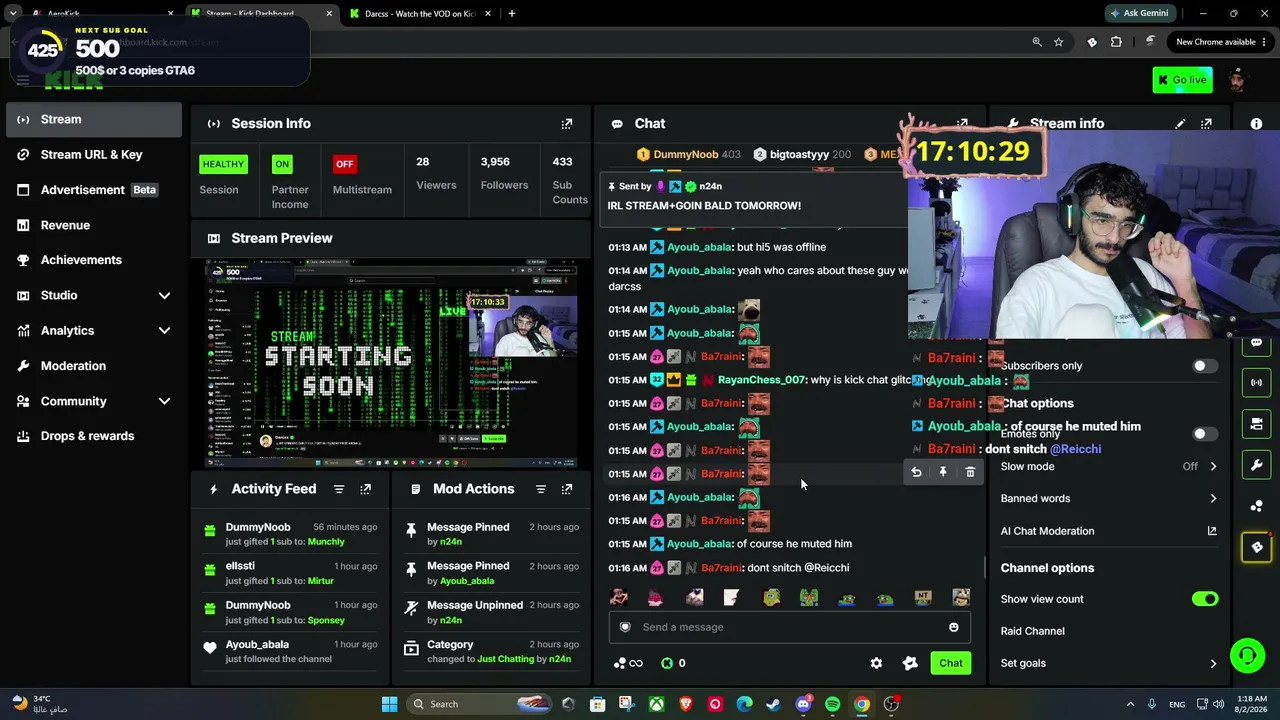Open Munchly's profile link in Activity Feed

click(326, 542)
